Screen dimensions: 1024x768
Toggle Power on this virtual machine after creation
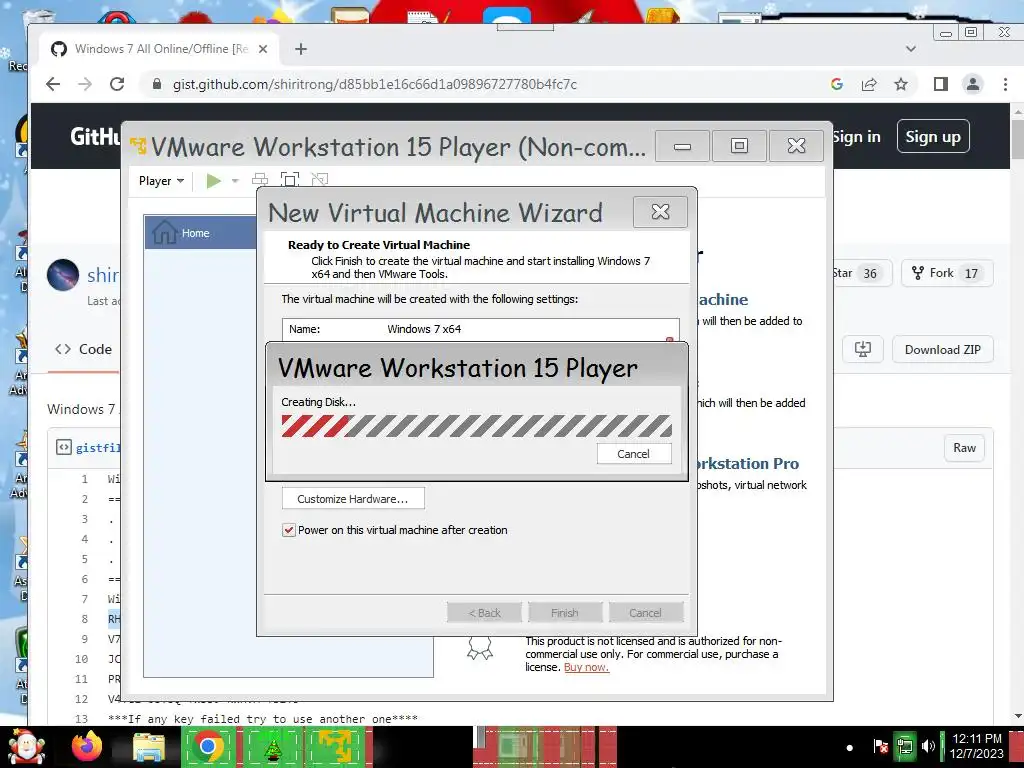(x=289, y=530)
